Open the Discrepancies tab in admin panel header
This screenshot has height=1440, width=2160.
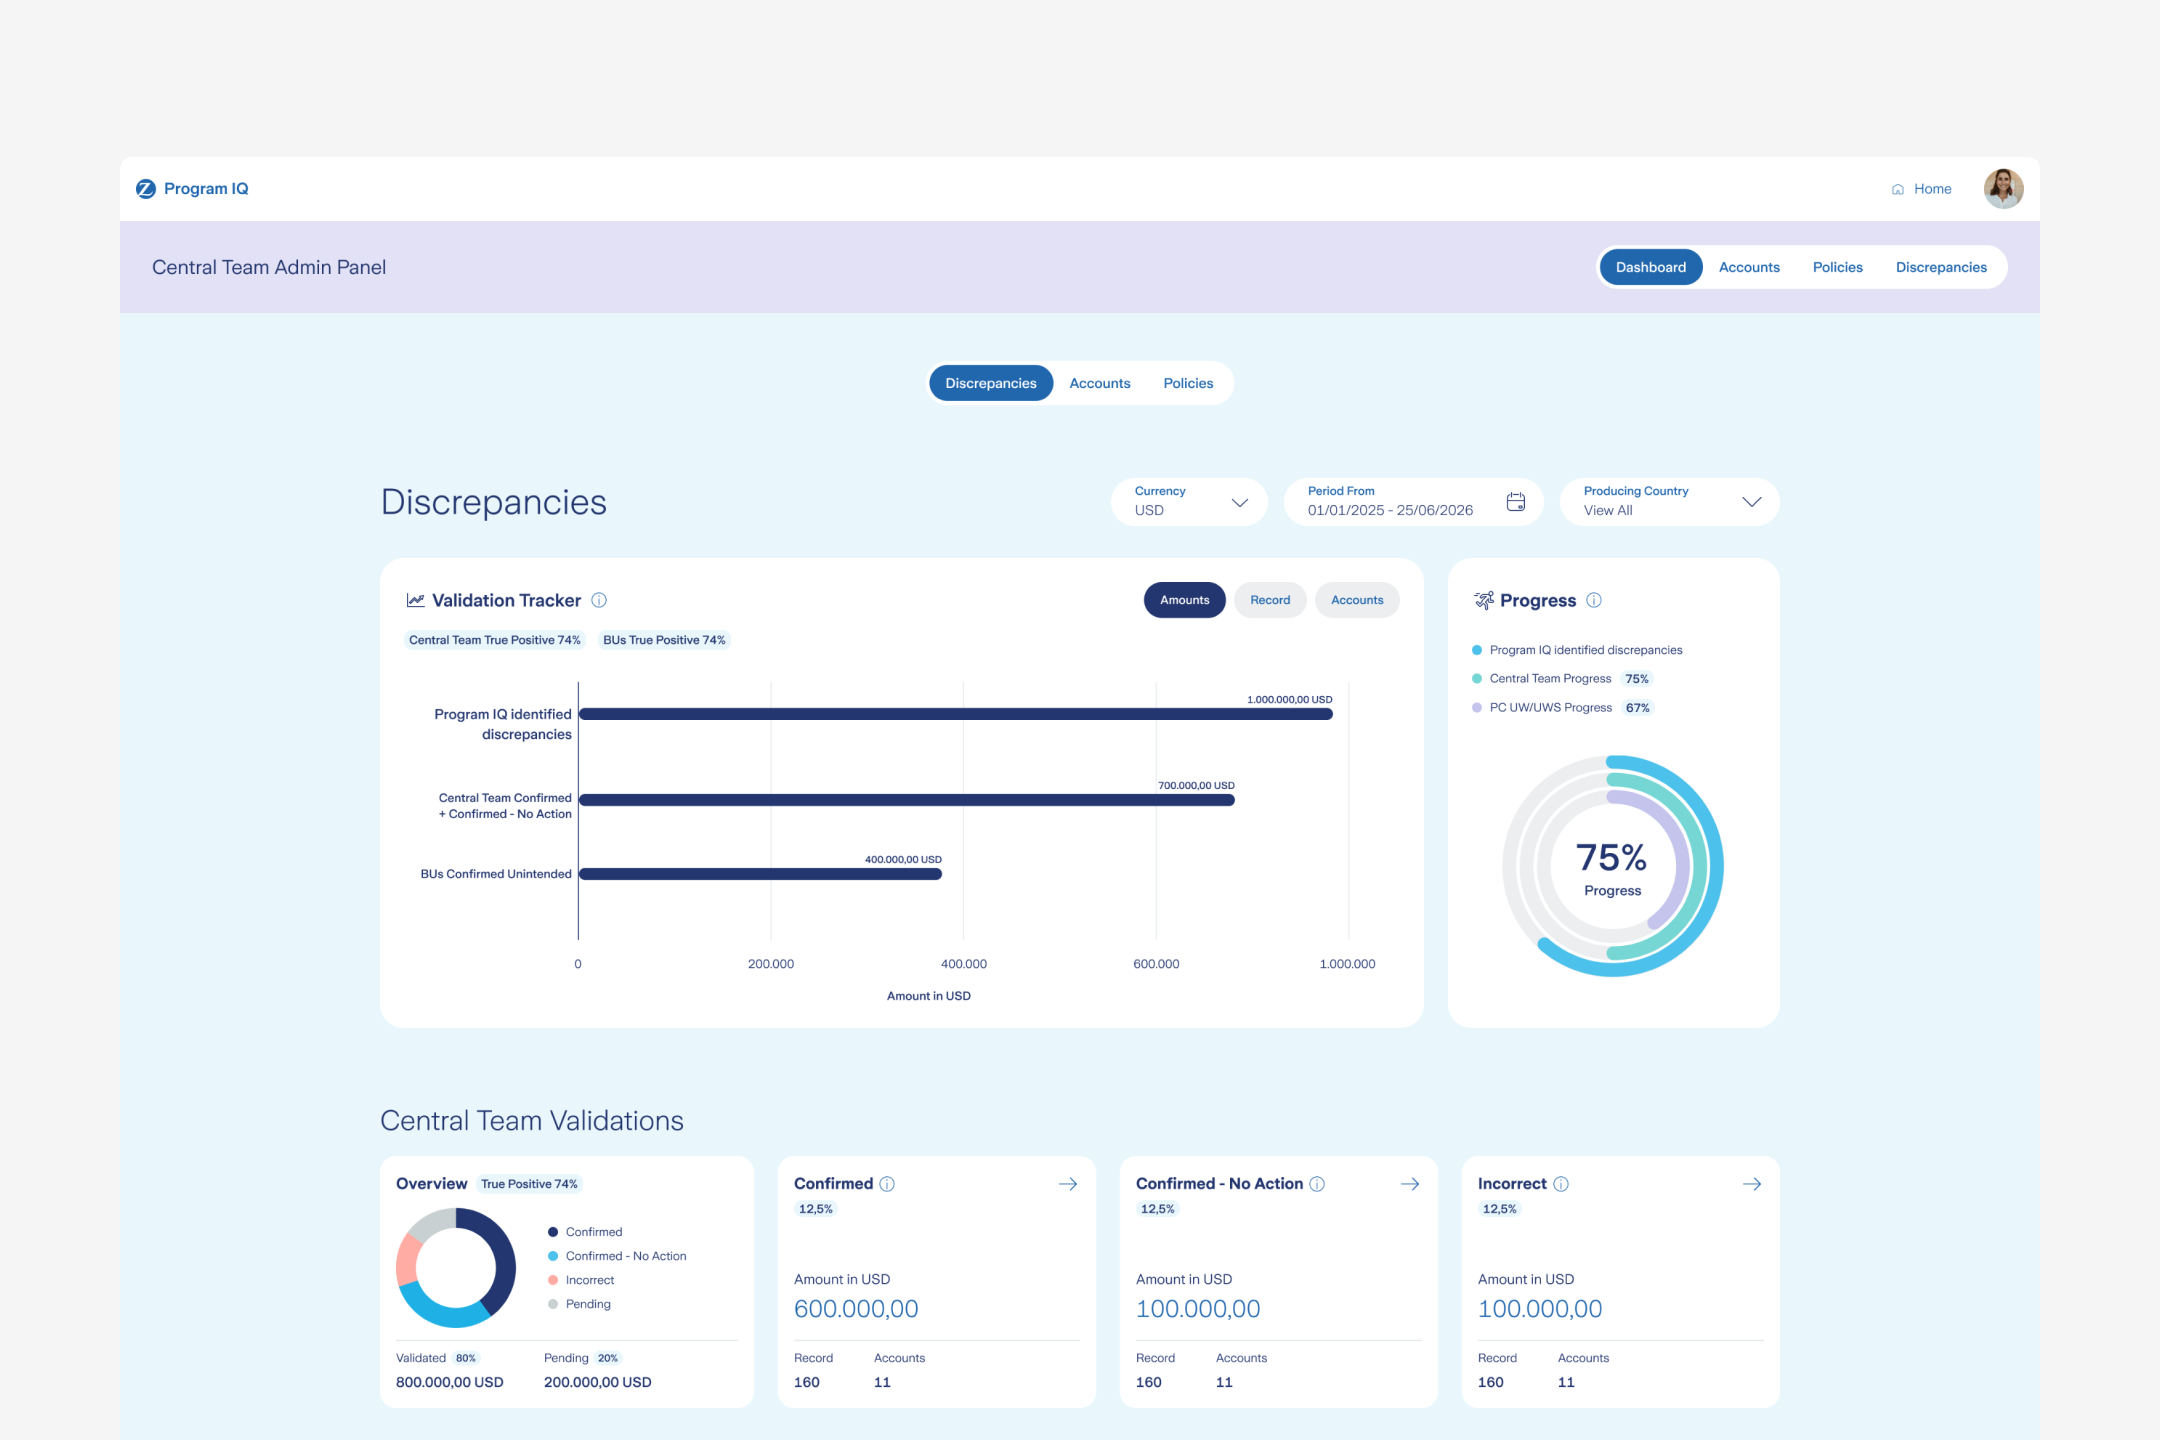pyautogui.click(x=1941, y=267)
